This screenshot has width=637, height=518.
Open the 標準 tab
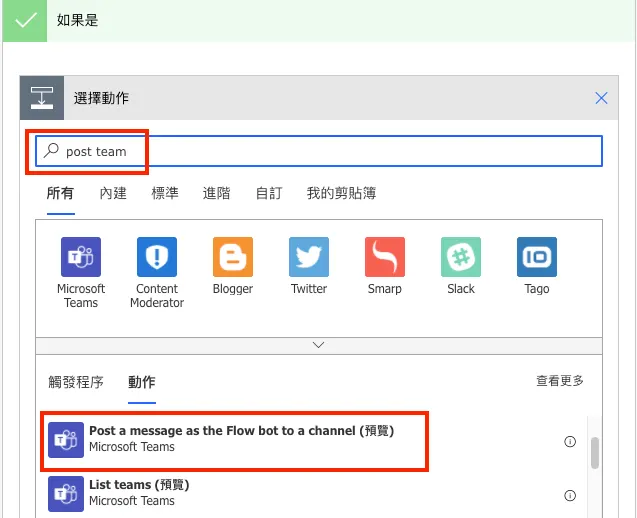(x=165, y=193)
